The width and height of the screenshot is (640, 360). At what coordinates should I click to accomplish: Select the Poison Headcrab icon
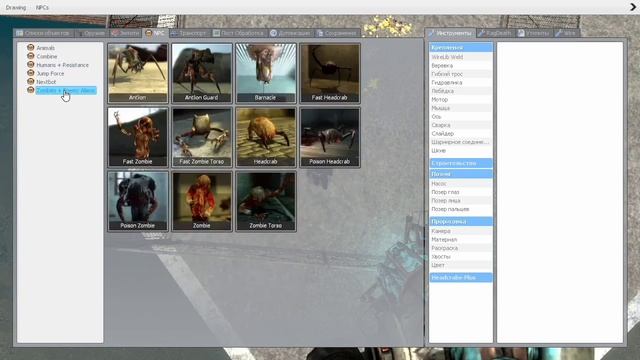click(x=330, y=137)
